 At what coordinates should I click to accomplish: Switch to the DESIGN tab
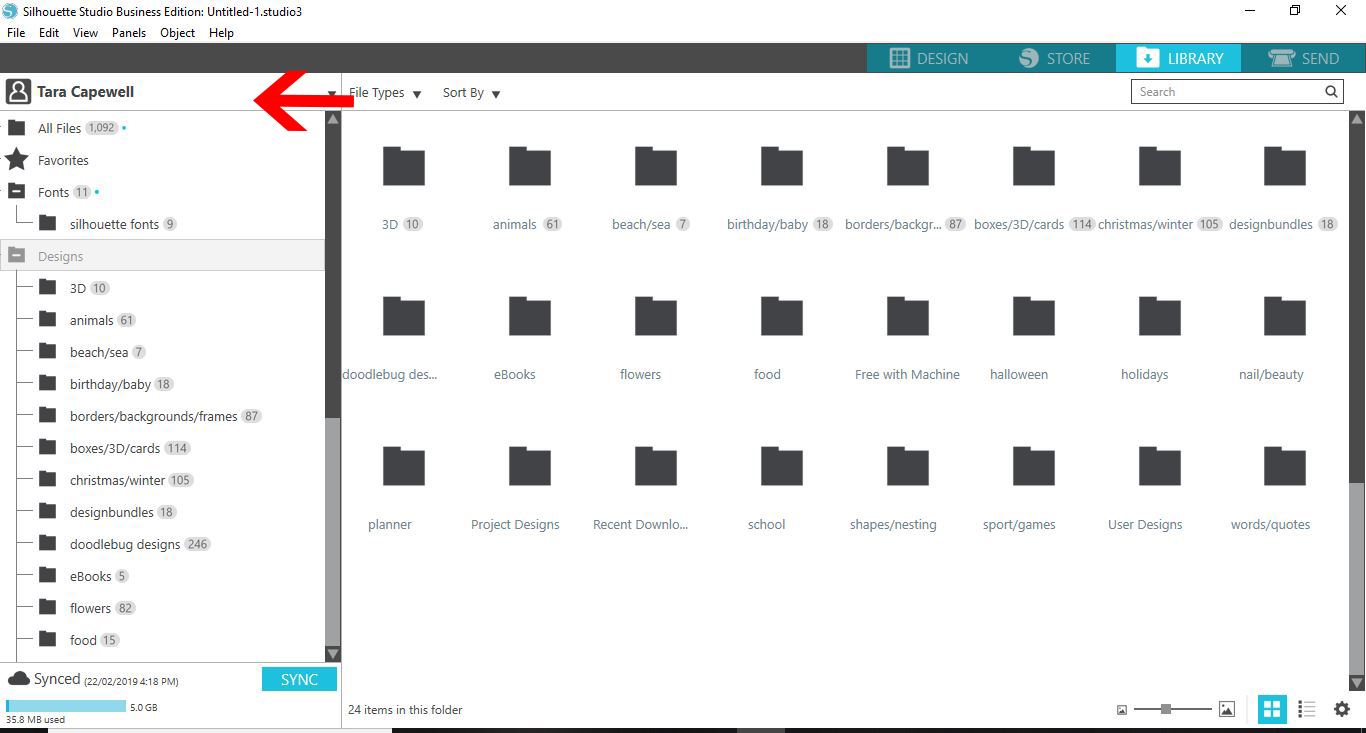[929, 58]
